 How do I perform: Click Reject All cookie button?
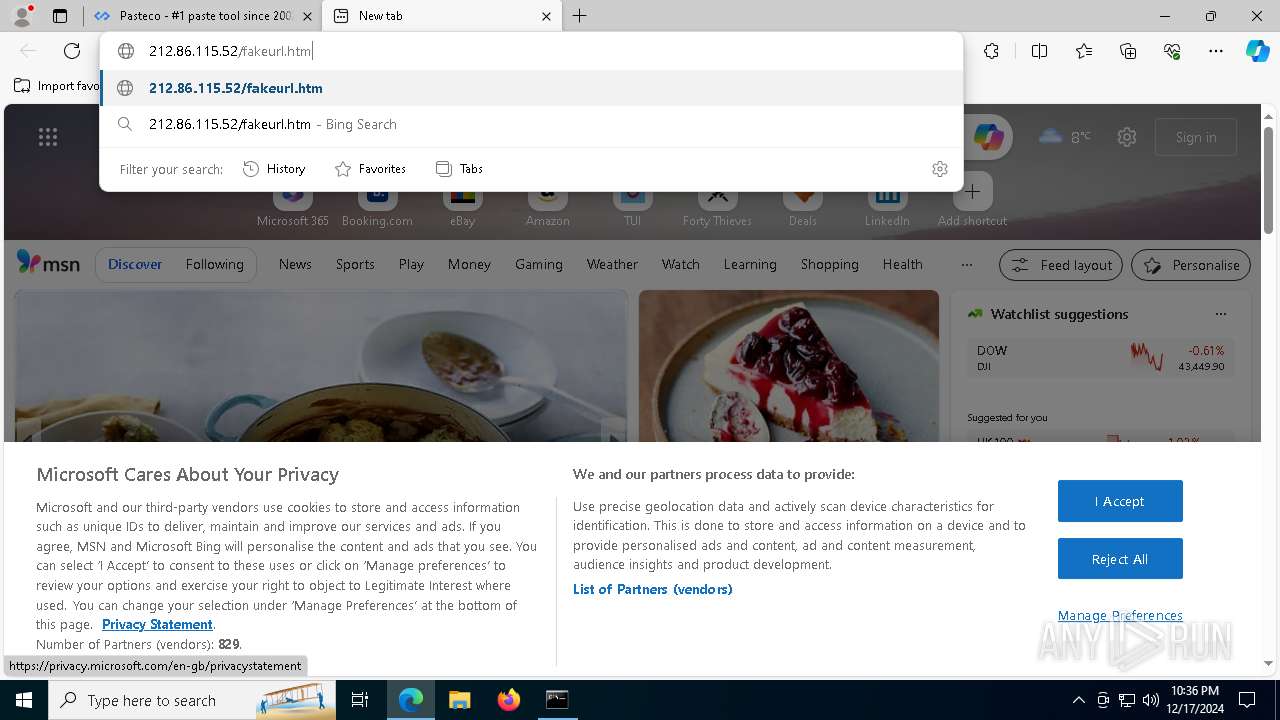(x=1120, y=559)
